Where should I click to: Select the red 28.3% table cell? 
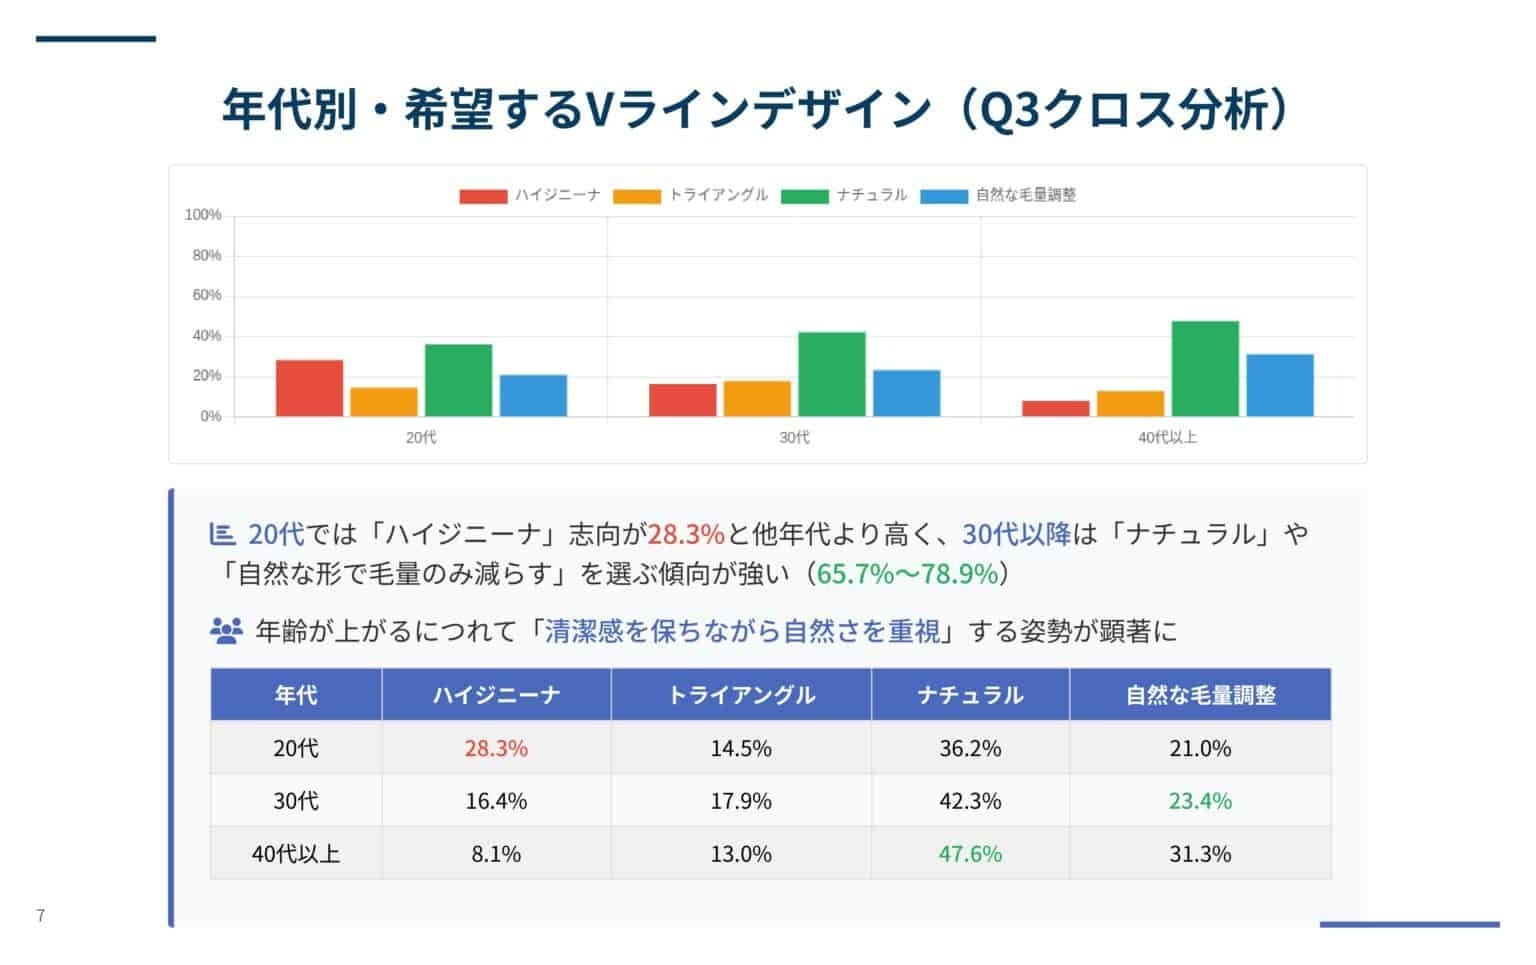[x=496, y=748]
